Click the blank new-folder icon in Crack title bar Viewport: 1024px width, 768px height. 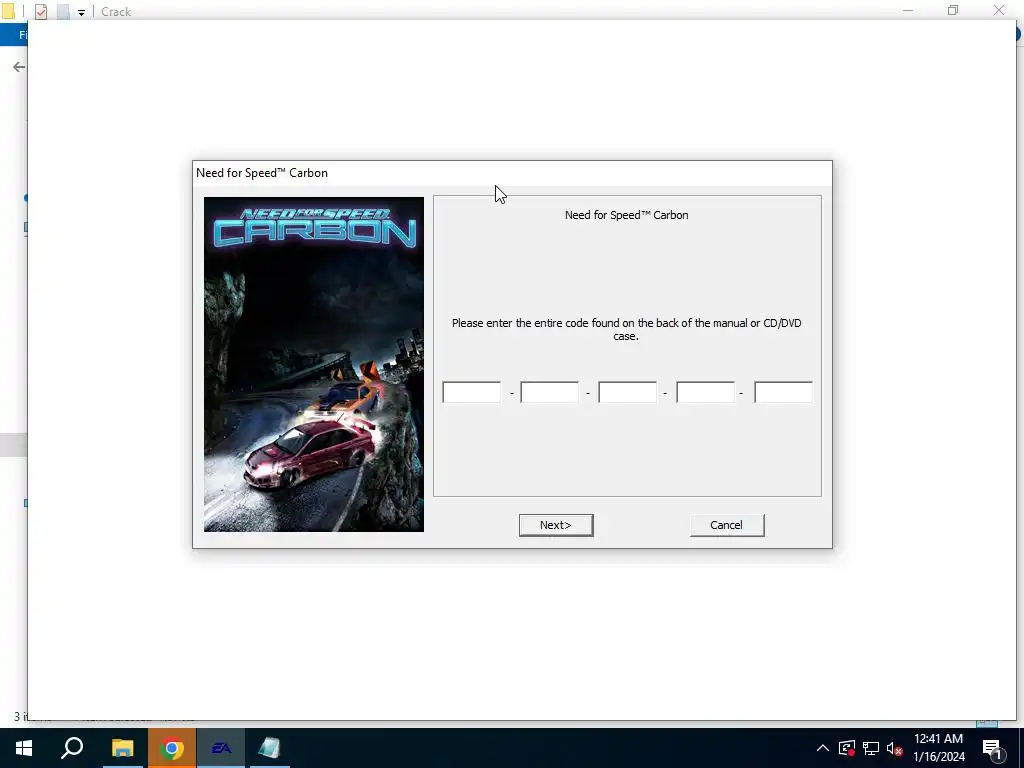click(63, 12)
